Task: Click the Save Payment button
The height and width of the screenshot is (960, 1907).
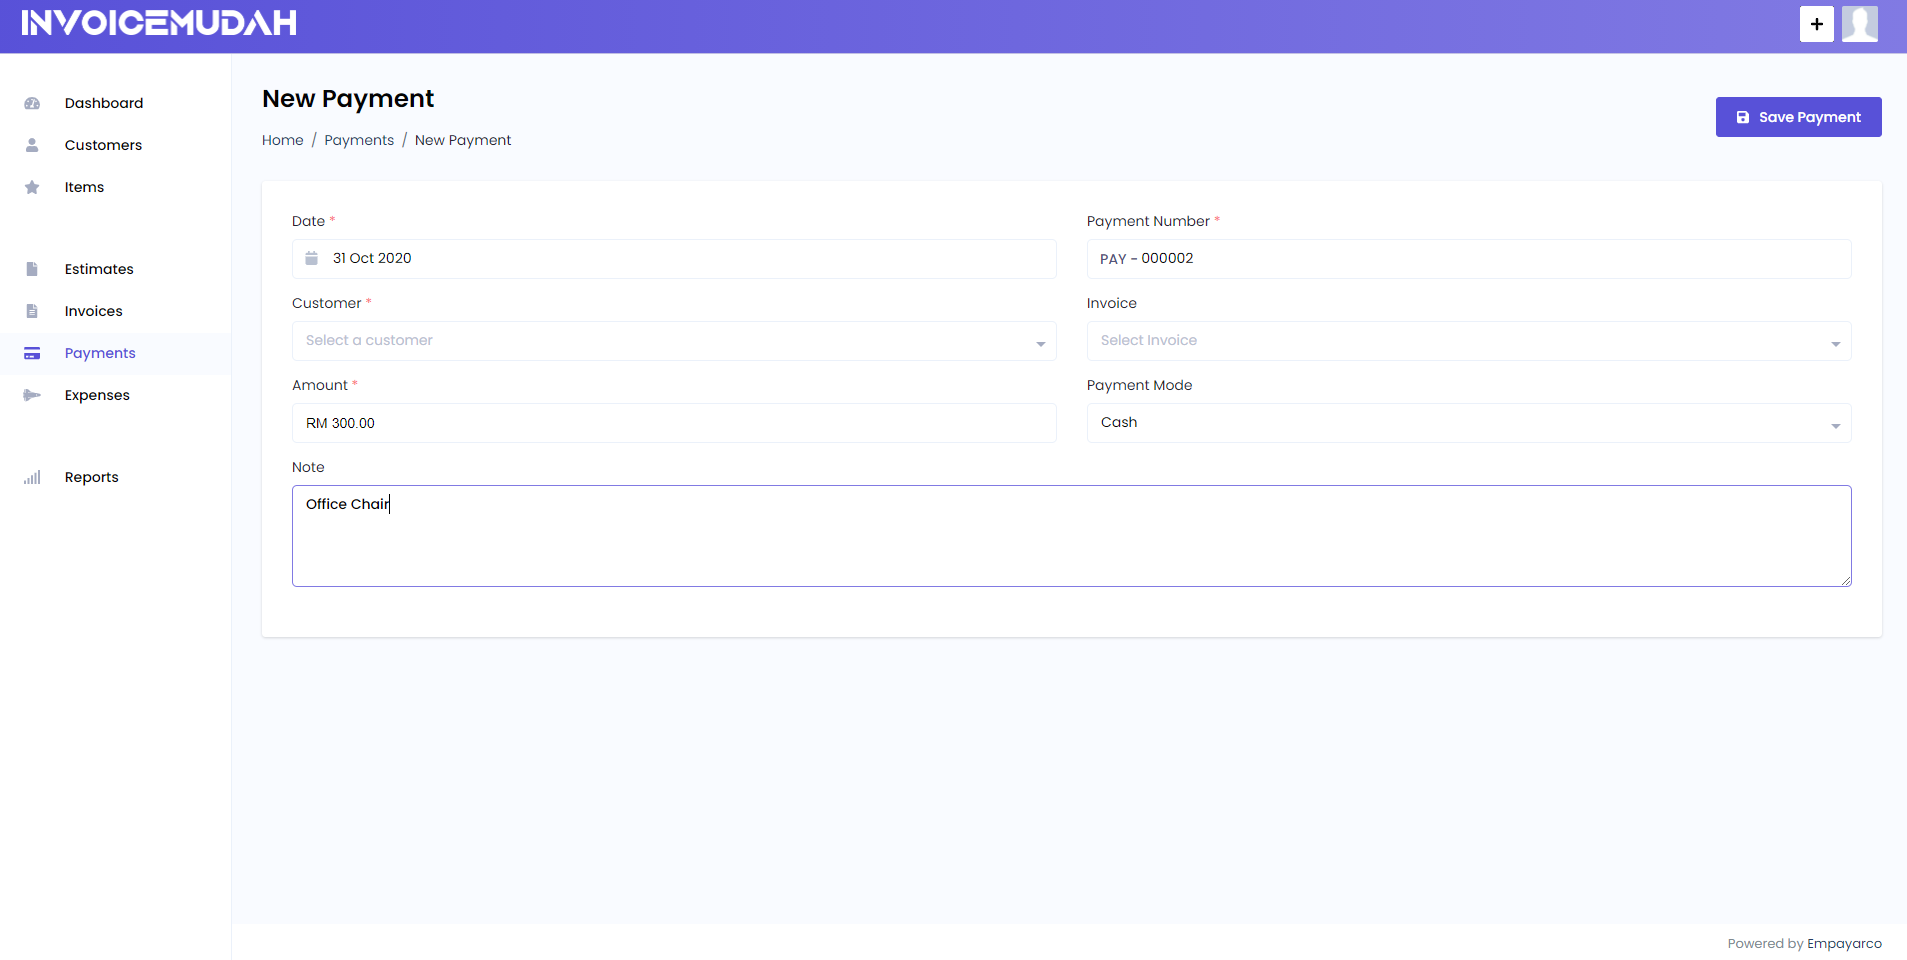Action: (x=1797, y=117)
